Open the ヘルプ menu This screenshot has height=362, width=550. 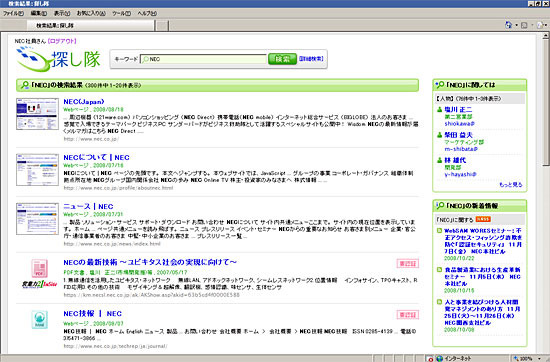147,13
